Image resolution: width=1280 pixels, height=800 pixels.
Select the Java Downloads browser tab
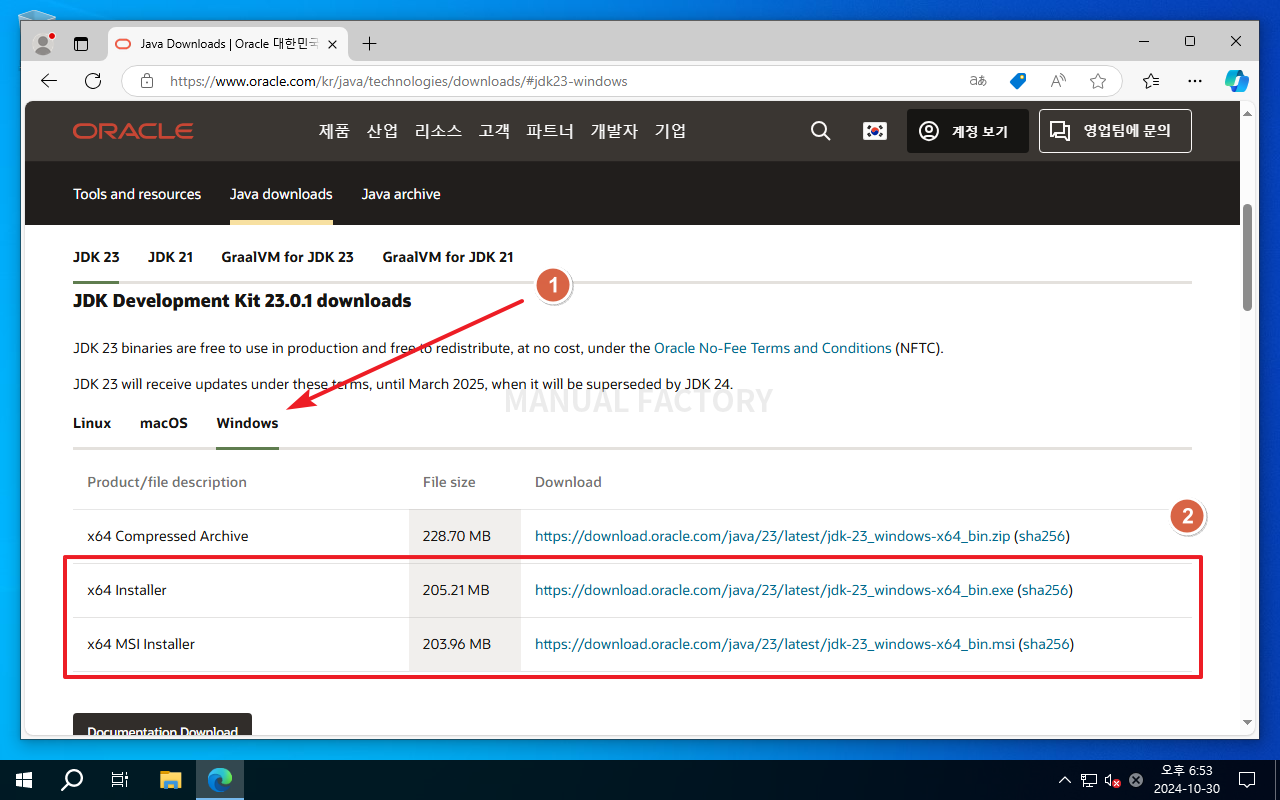click(226, 44)
